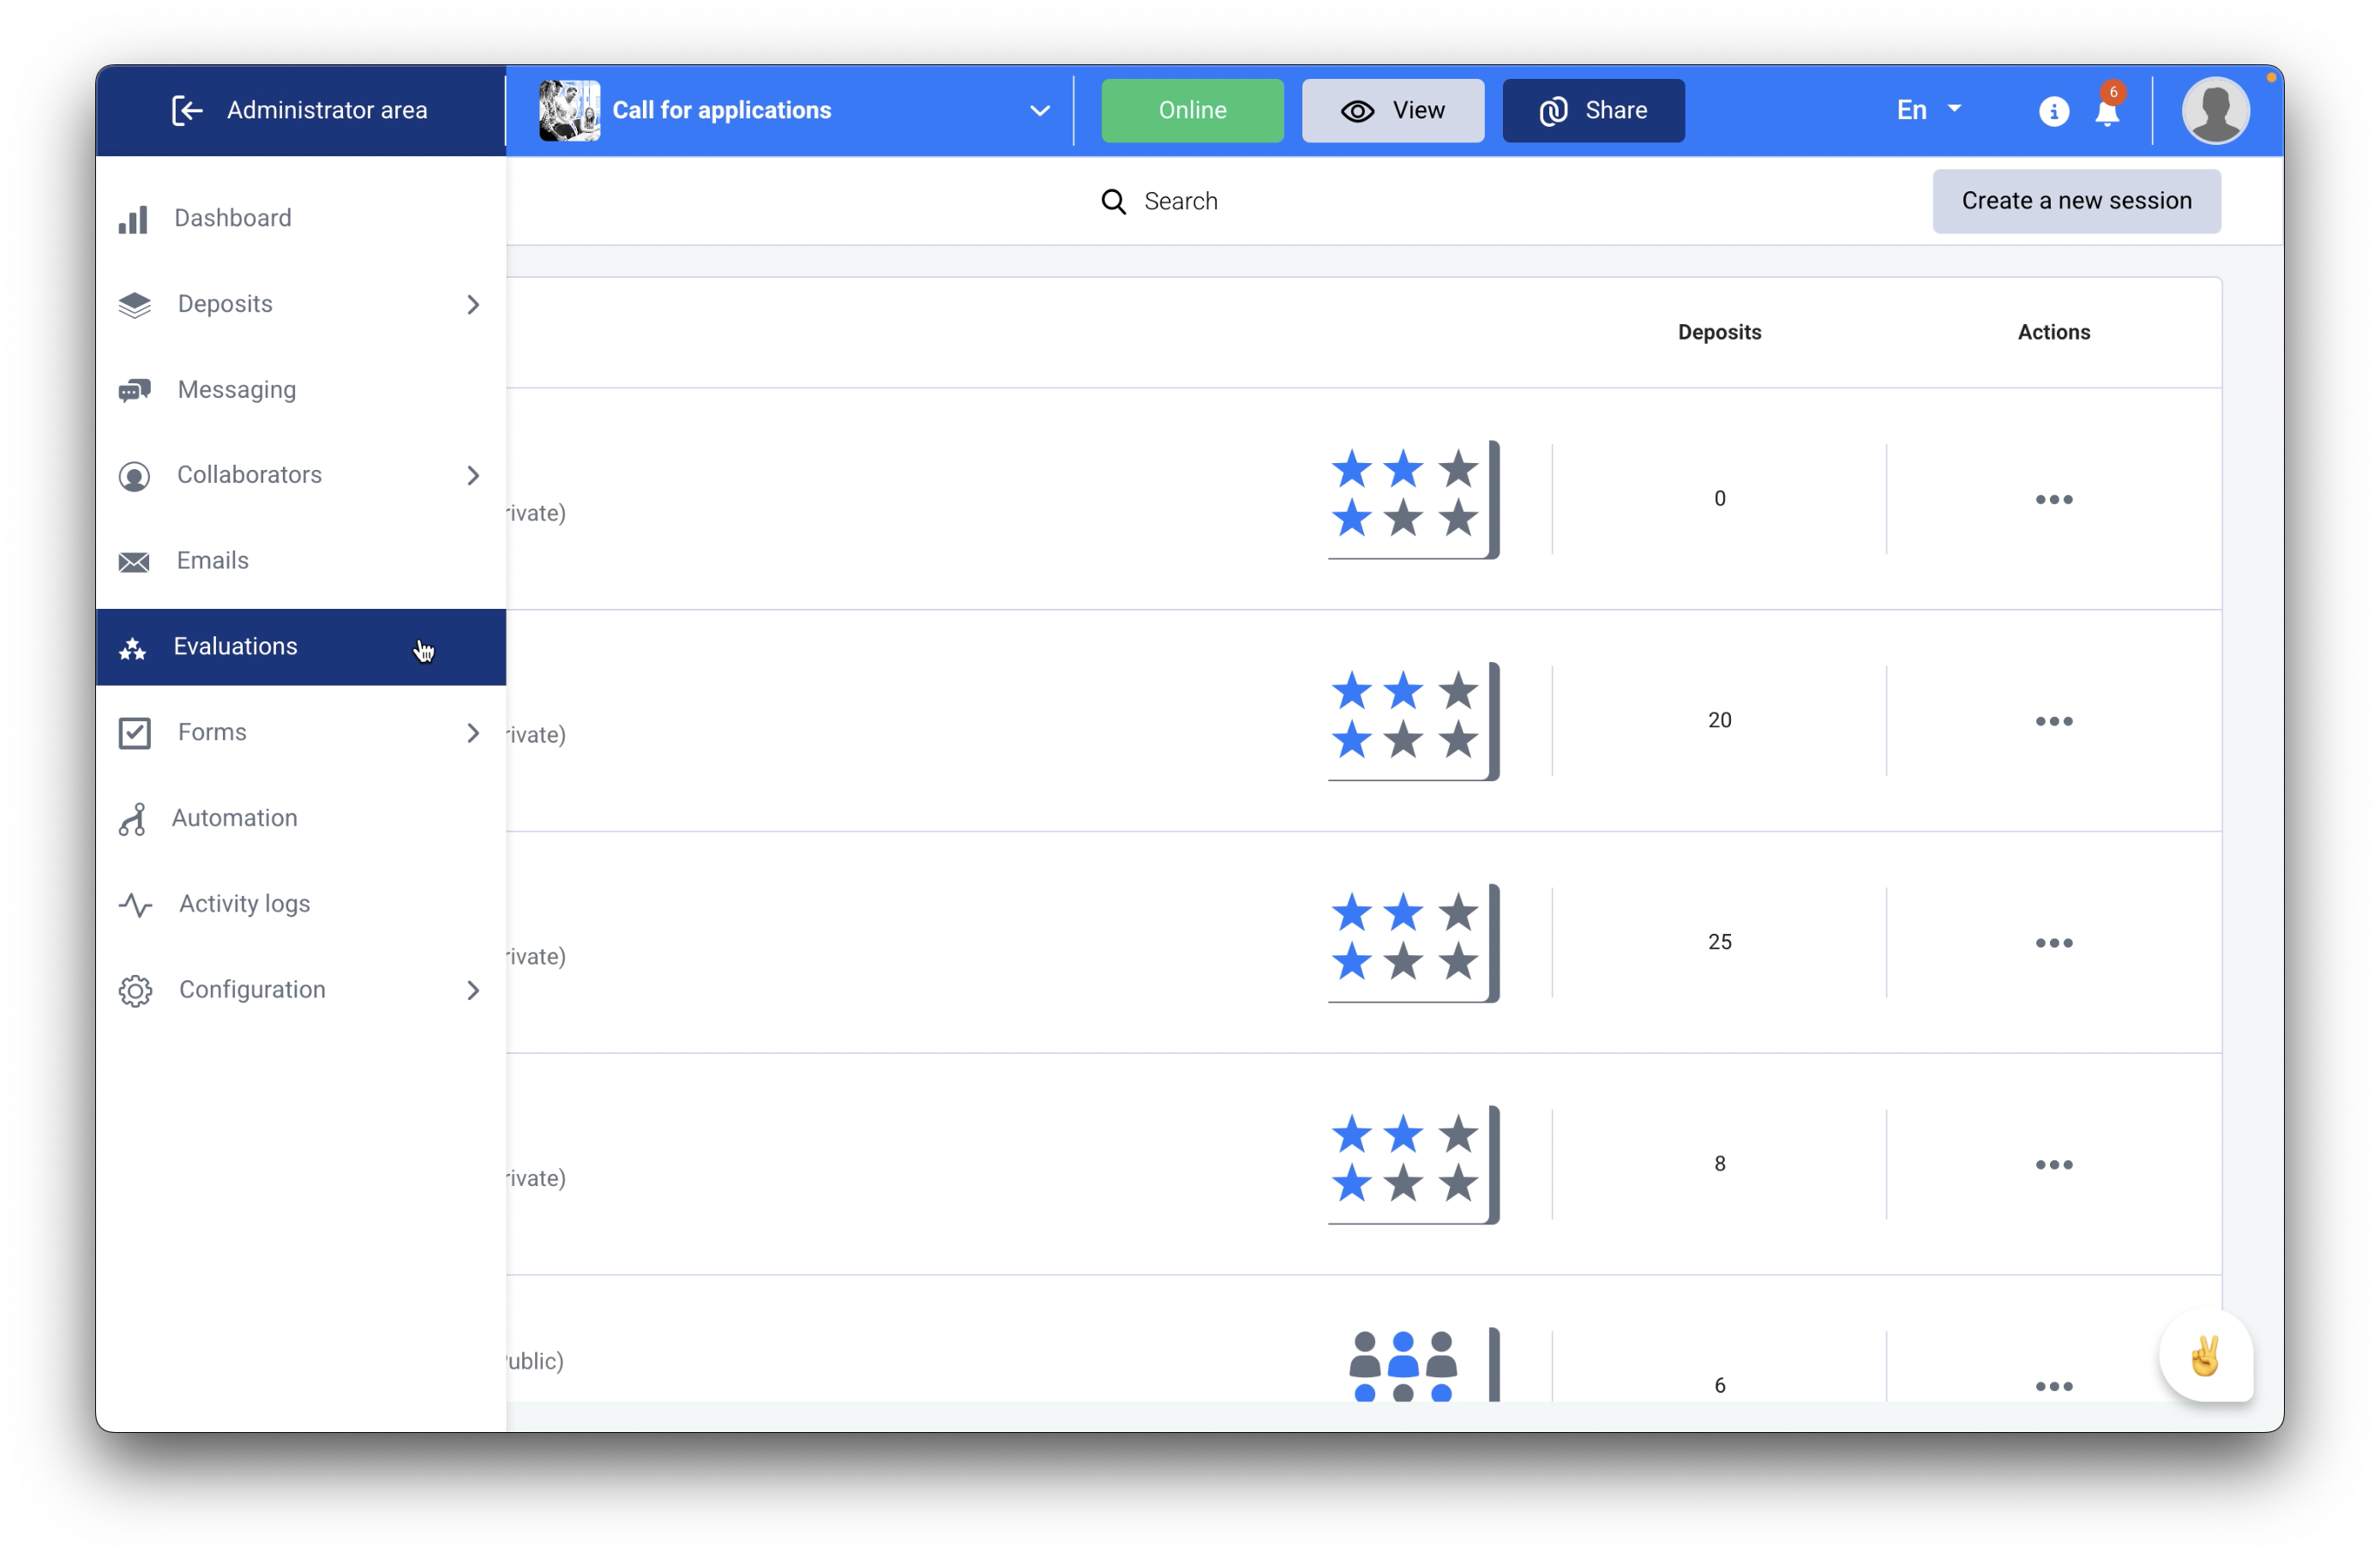This screenshot has height=1559, width=2380.
Task: Click the Dashboard bar chart icon
Action: [x=133, y=219]
